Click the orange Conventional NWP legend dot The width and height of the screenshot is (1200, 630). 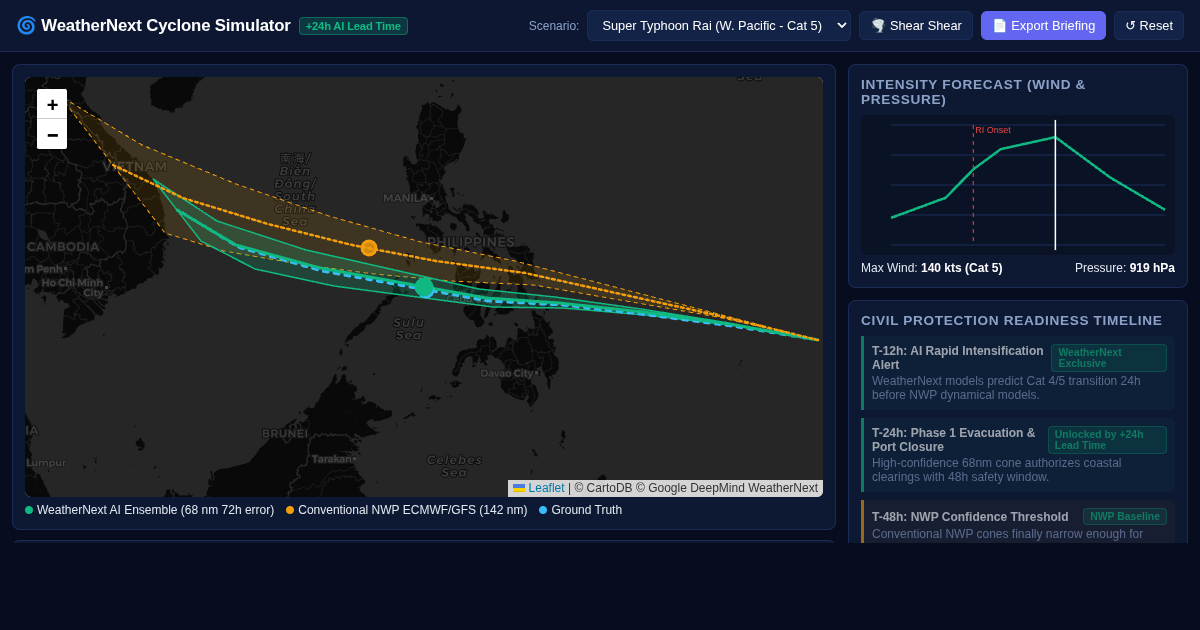(x=290, y=510)
